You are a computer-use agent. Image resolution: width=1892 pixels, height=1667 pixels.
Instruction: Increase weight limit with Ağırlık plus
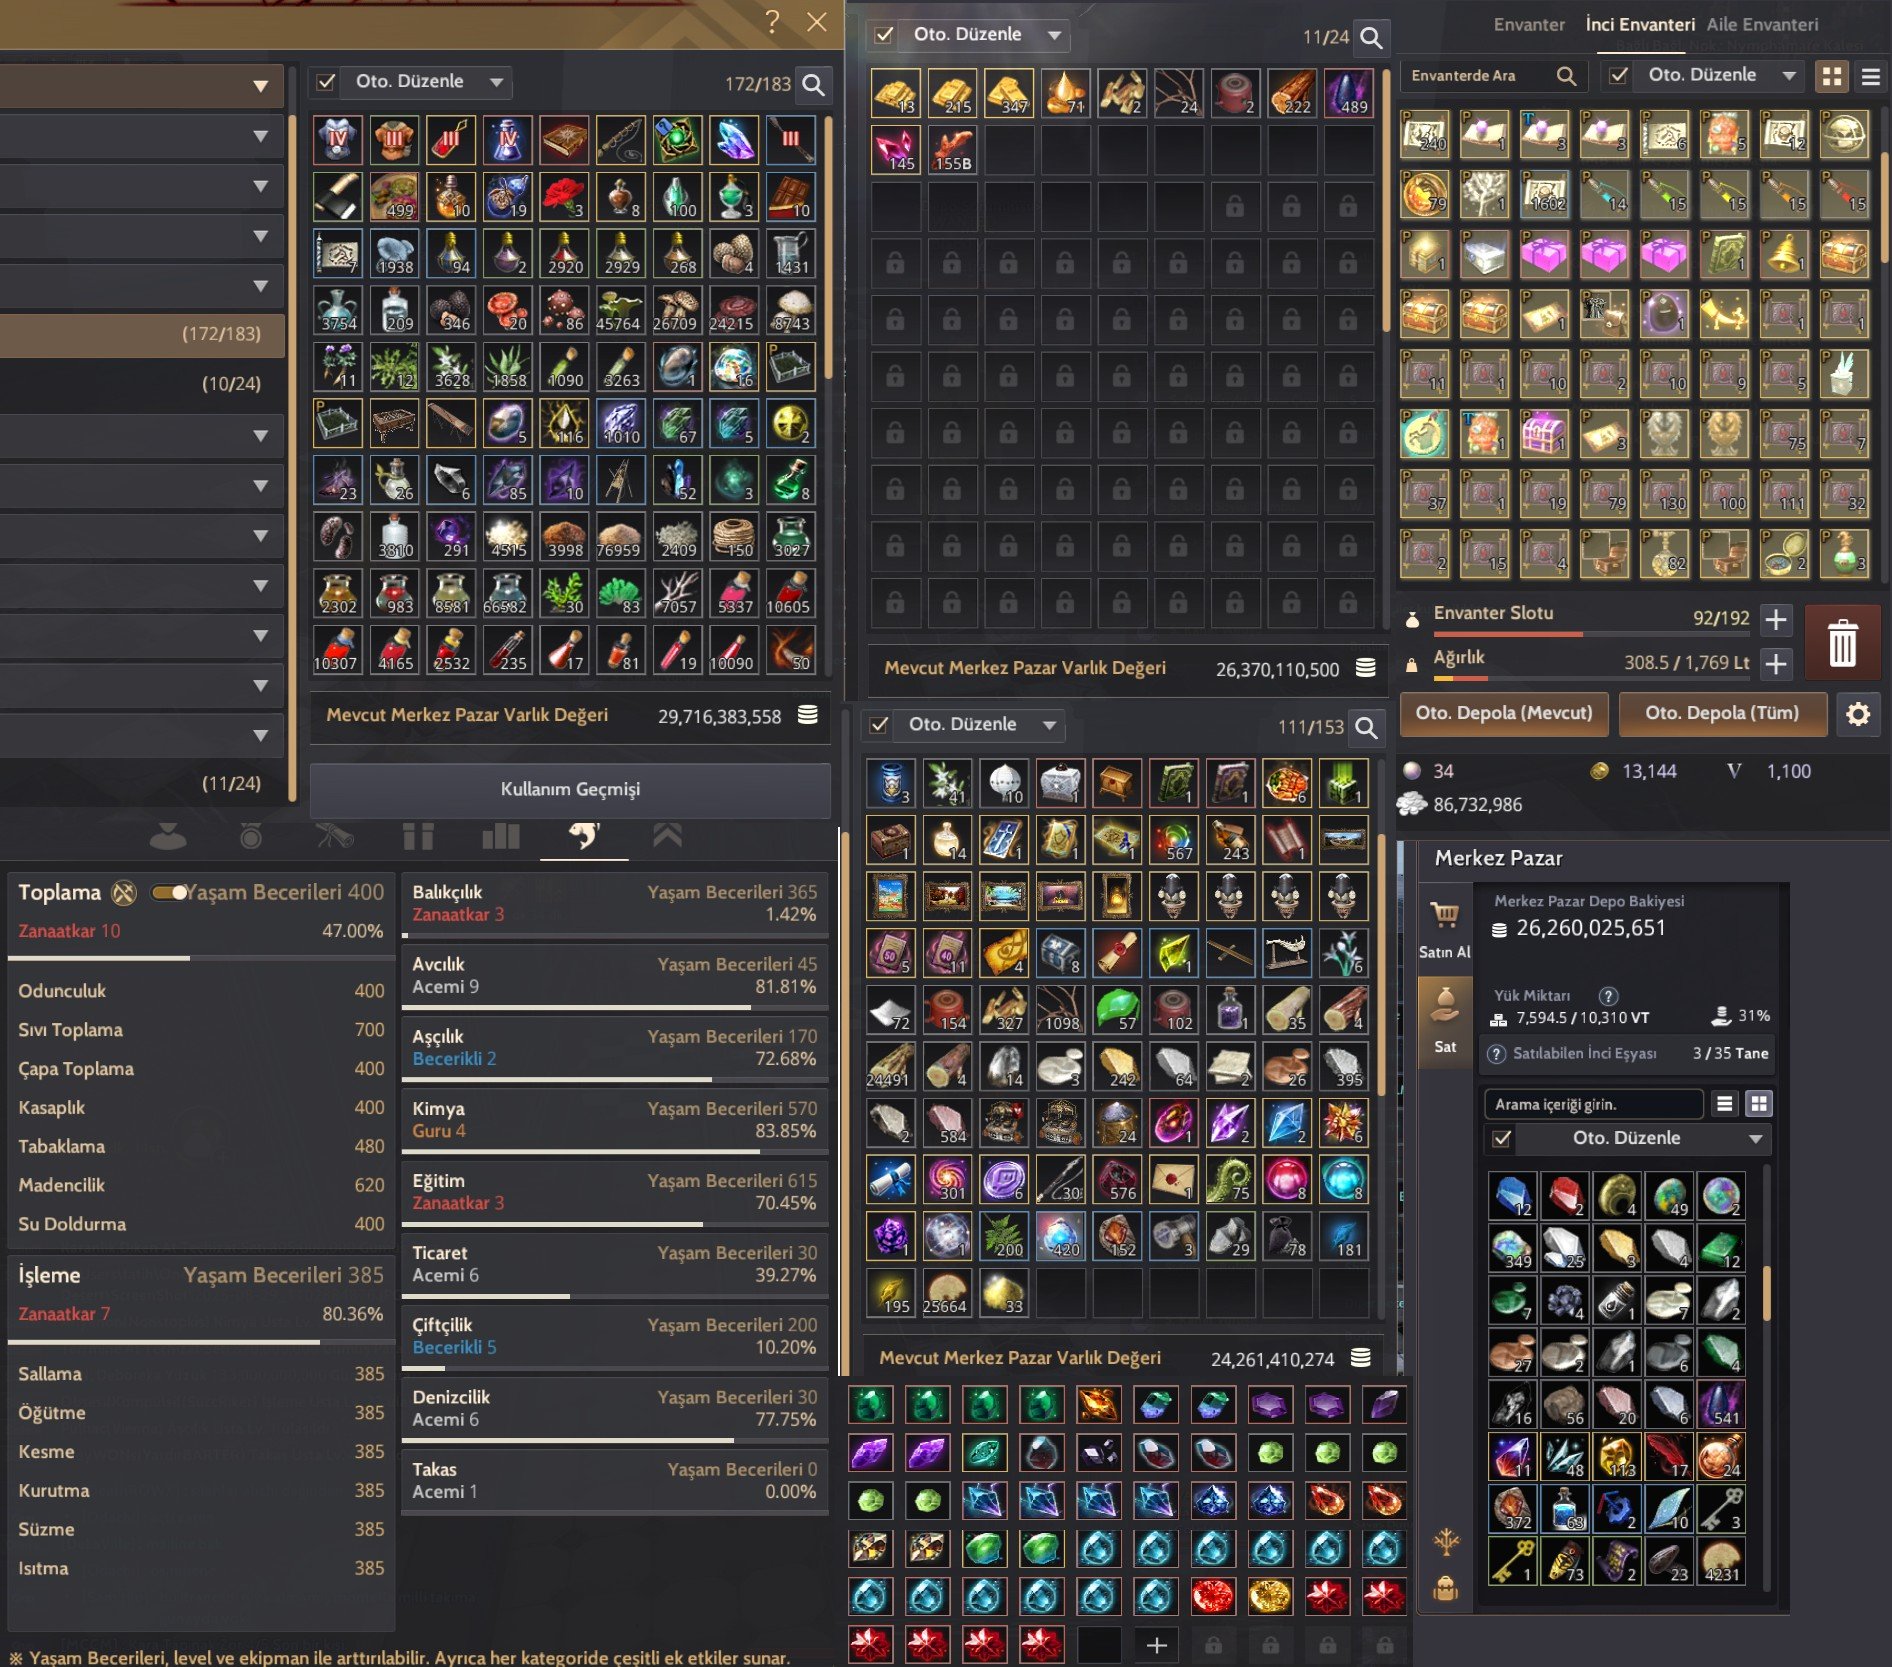pyautogui.click(x=1776, y=663)
